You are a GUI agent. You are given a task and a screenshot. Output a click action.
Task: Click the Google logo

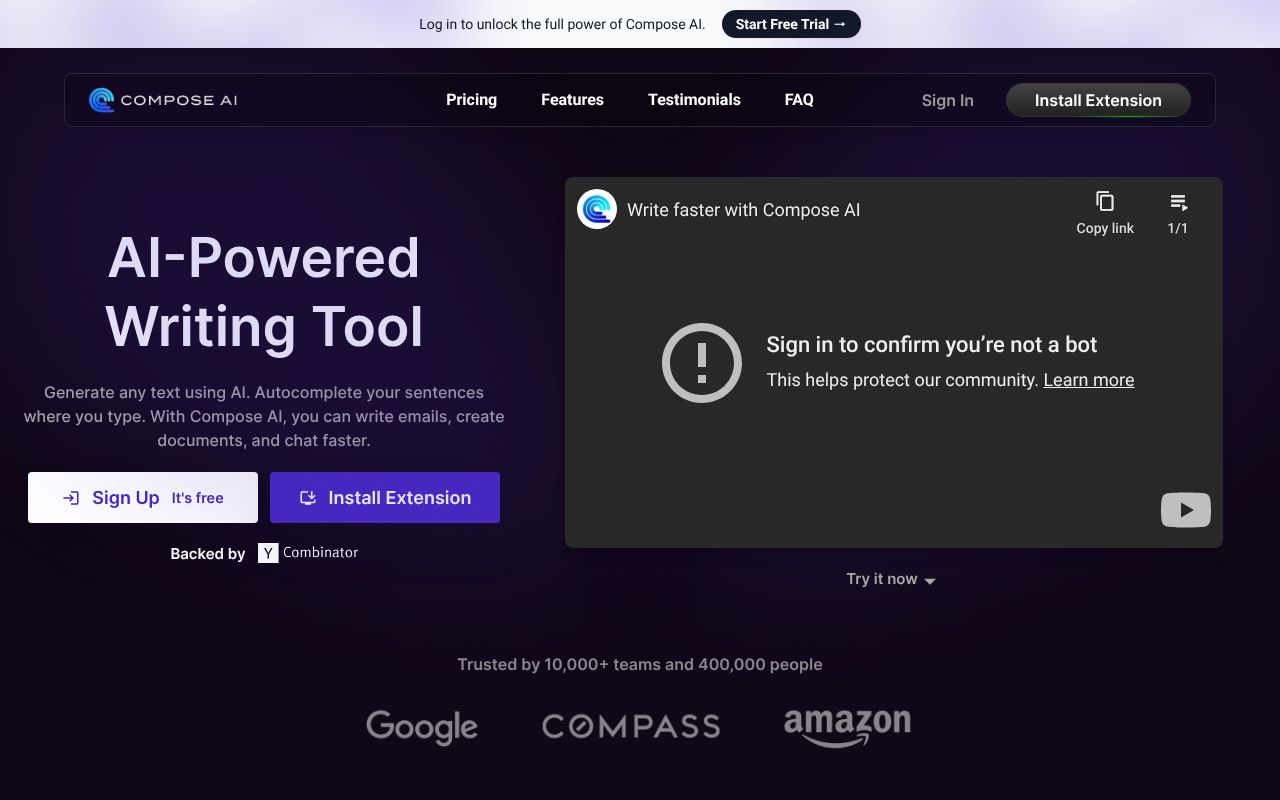tap(422, 727)
